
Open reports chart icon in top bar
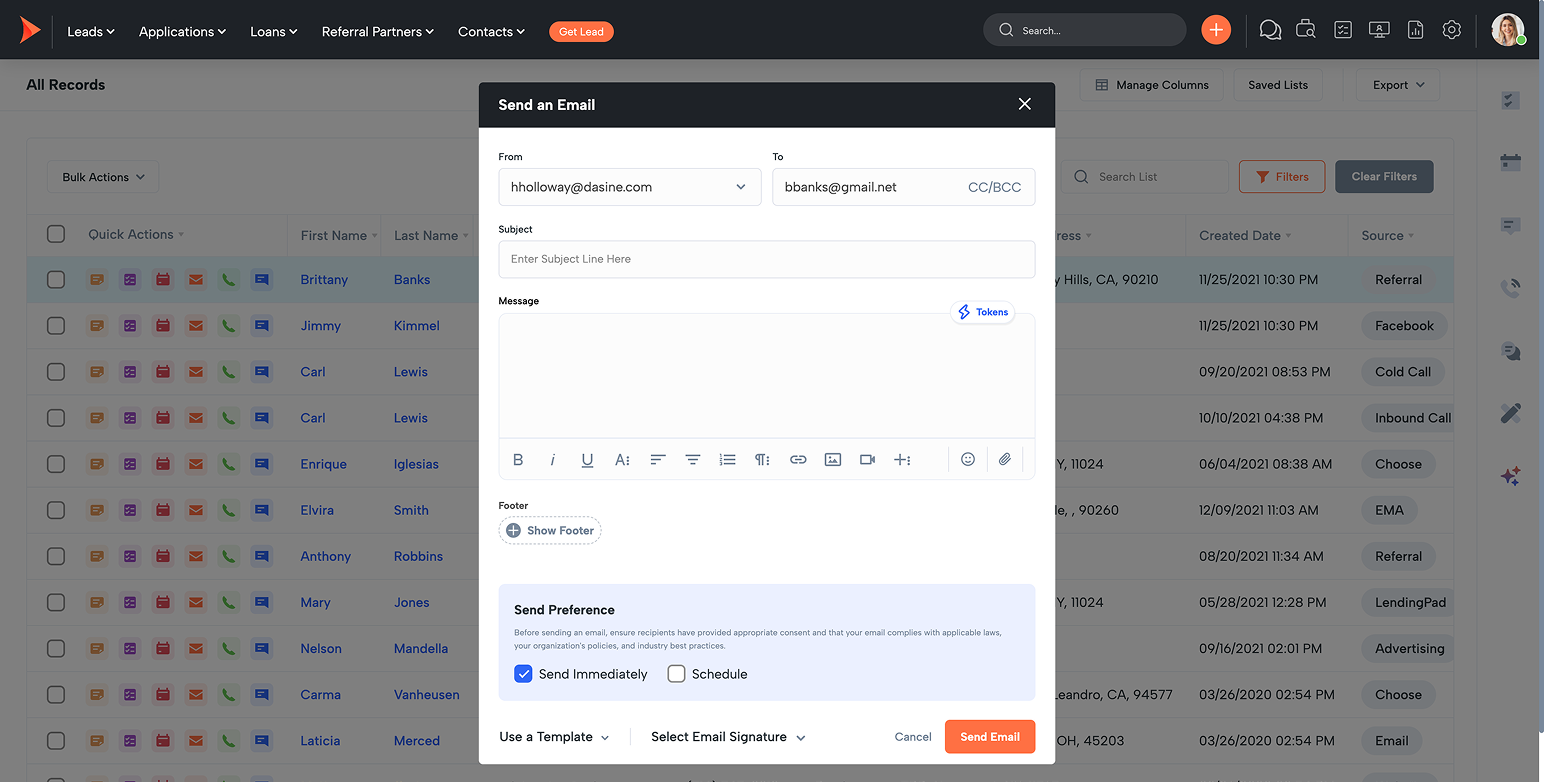pos(1415,30)
